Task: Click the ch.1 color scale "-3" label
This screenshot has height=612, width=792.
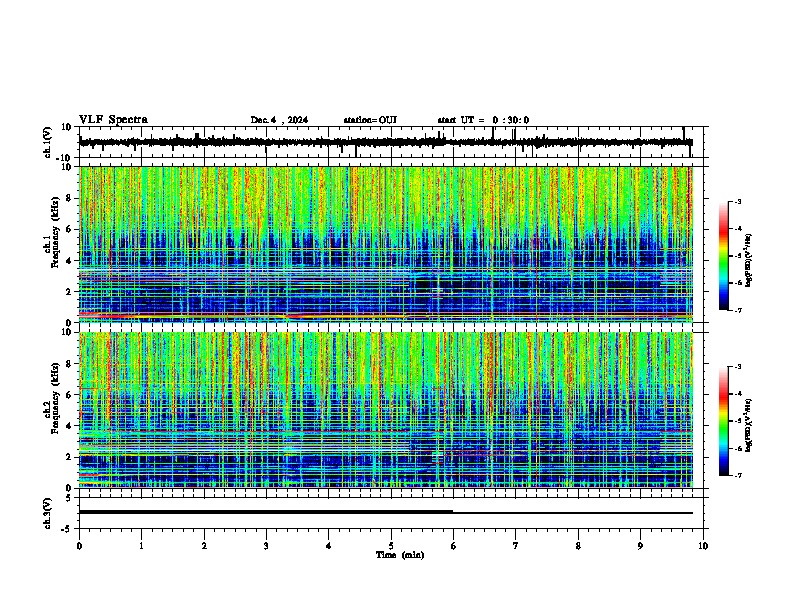Action: click(737, 202)
